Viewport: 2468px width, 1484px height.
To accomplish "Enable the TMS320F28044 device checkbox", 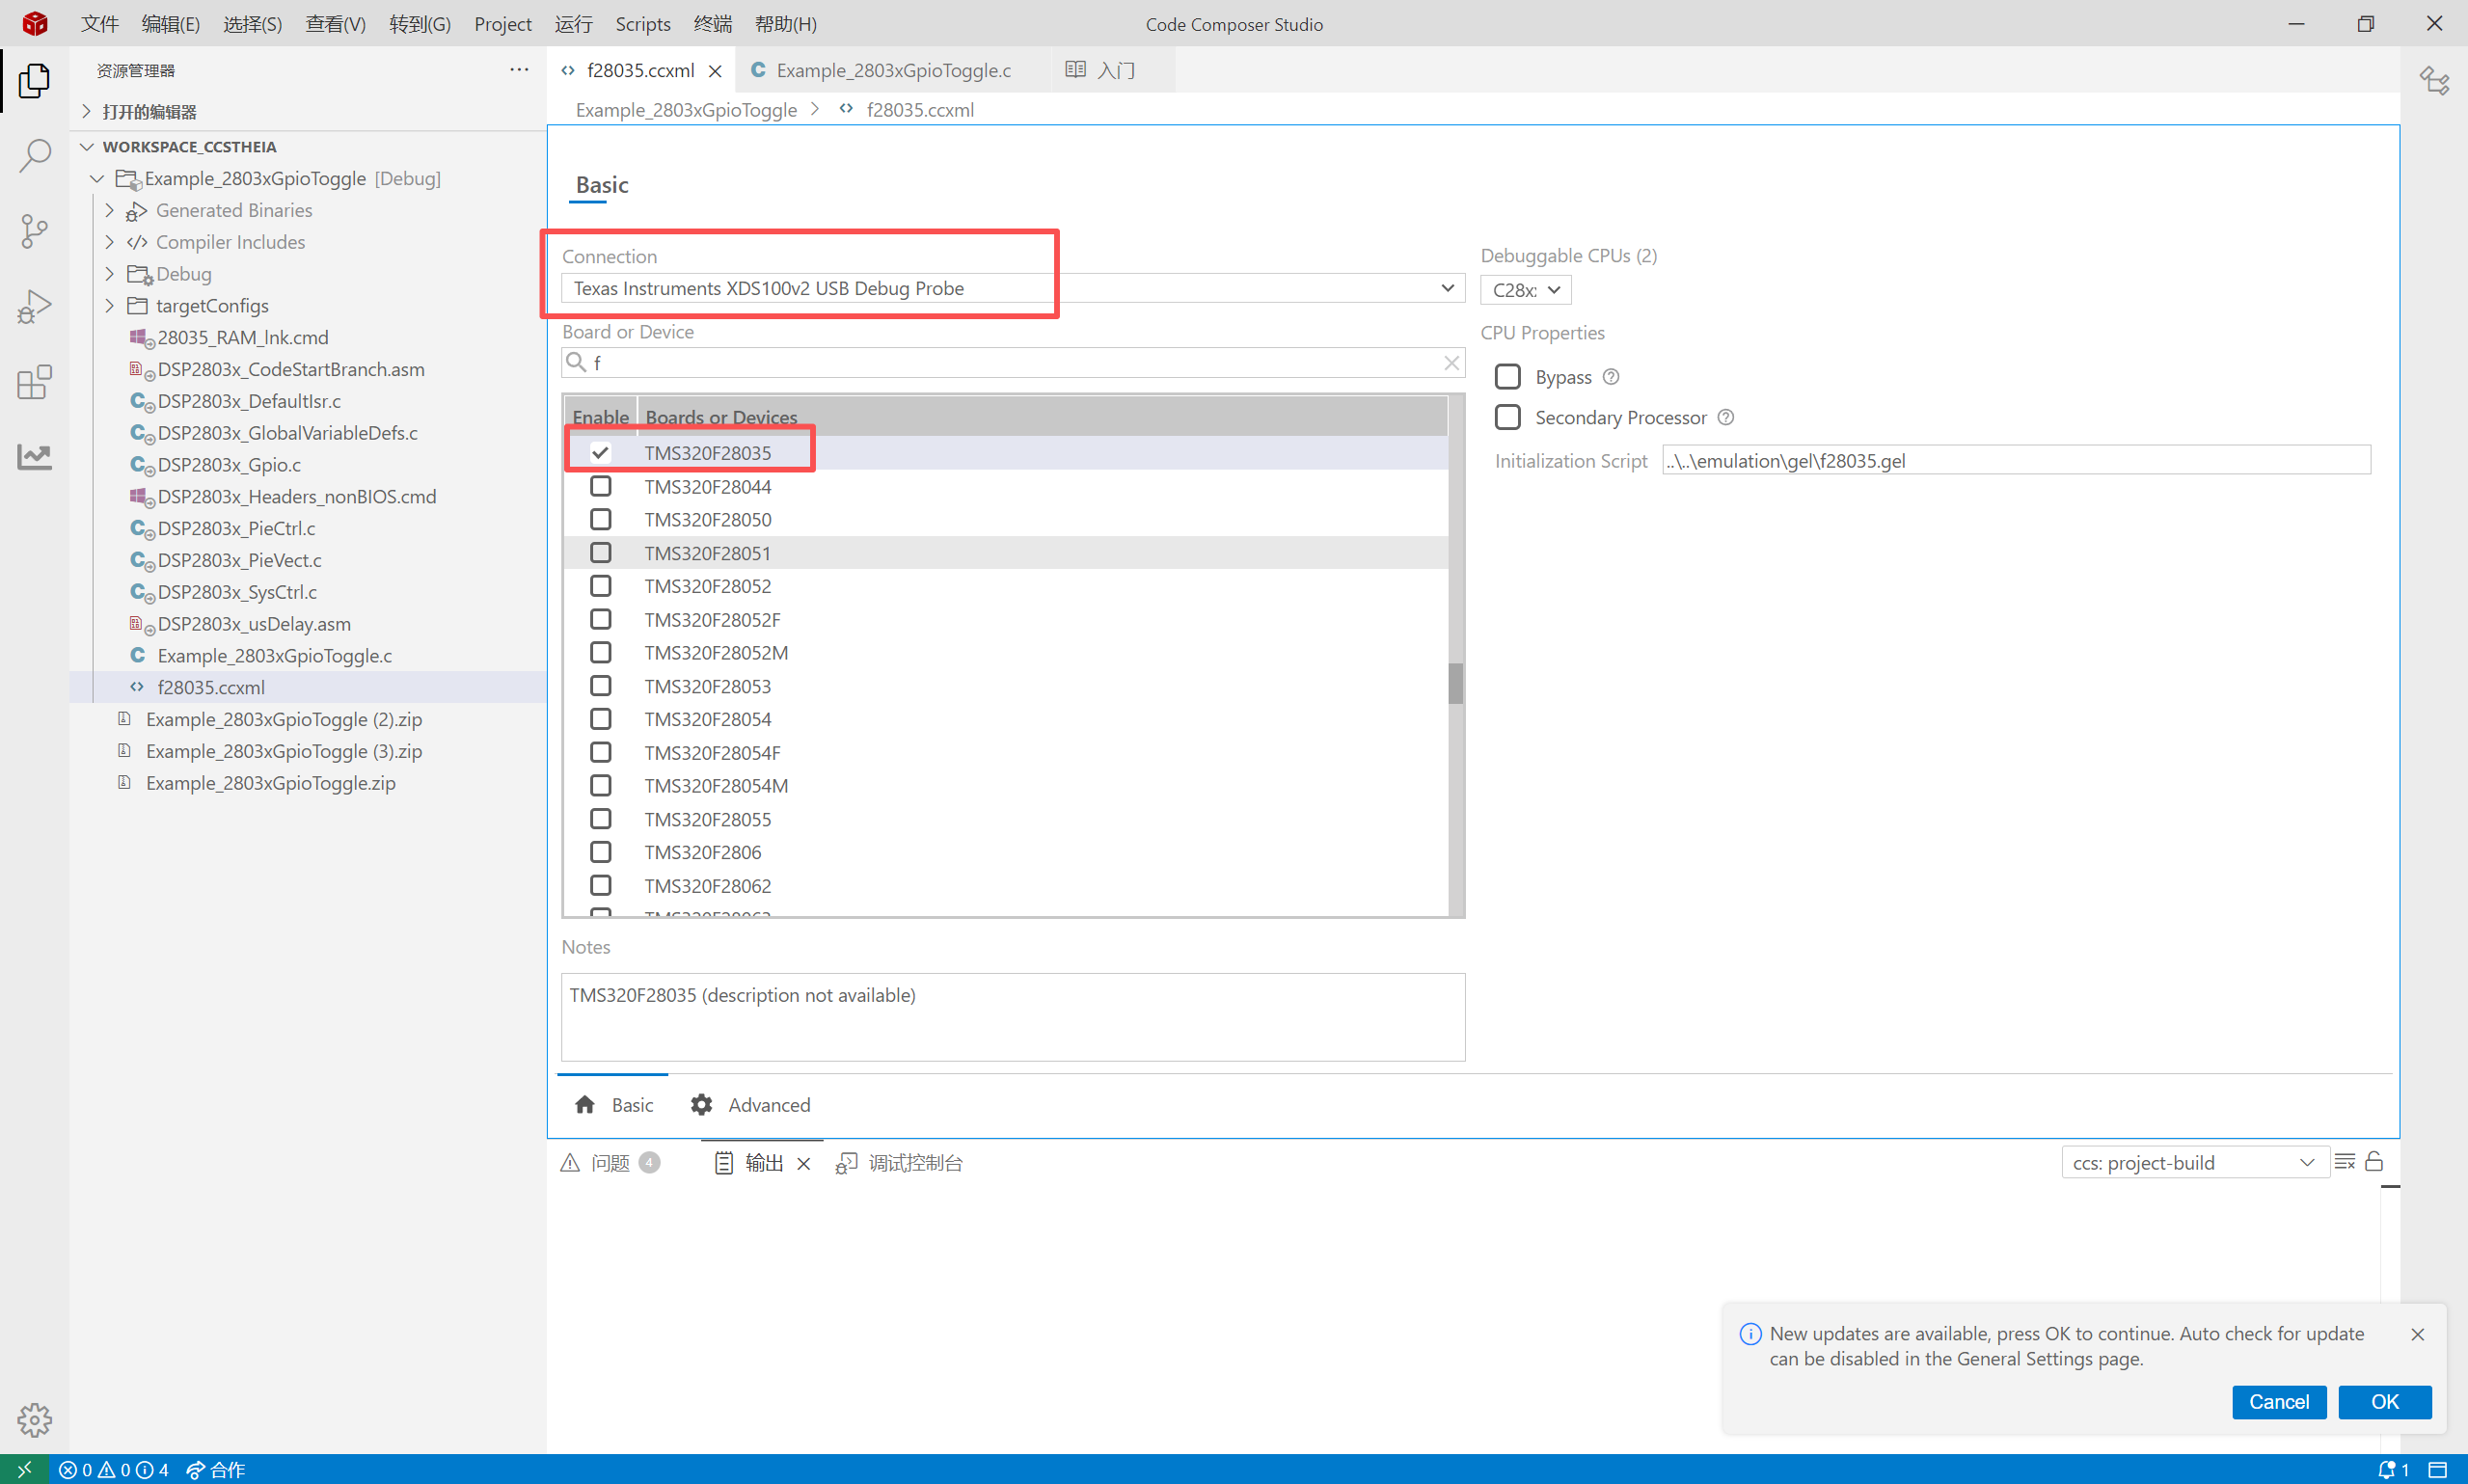I will (x=600, y=486).
